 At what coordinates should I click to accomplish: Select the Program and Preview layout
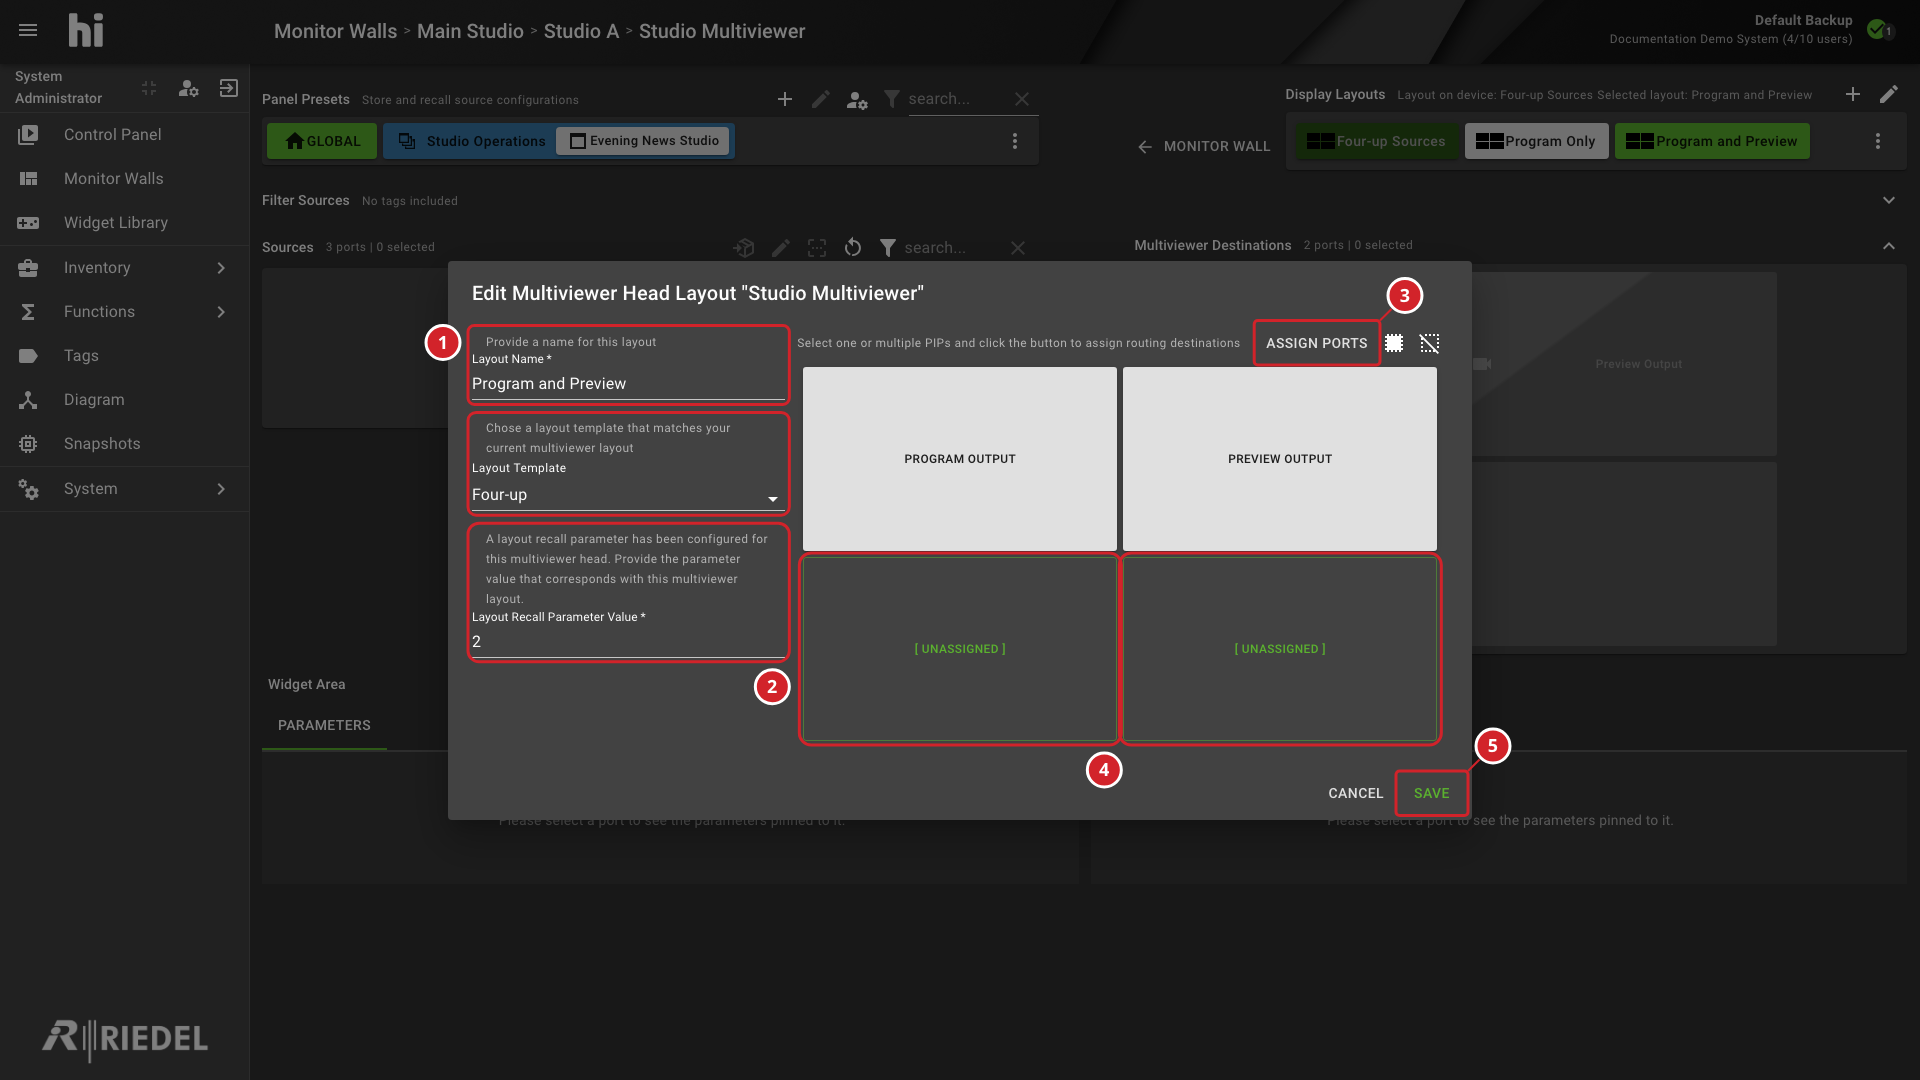tap(1712, 141)
